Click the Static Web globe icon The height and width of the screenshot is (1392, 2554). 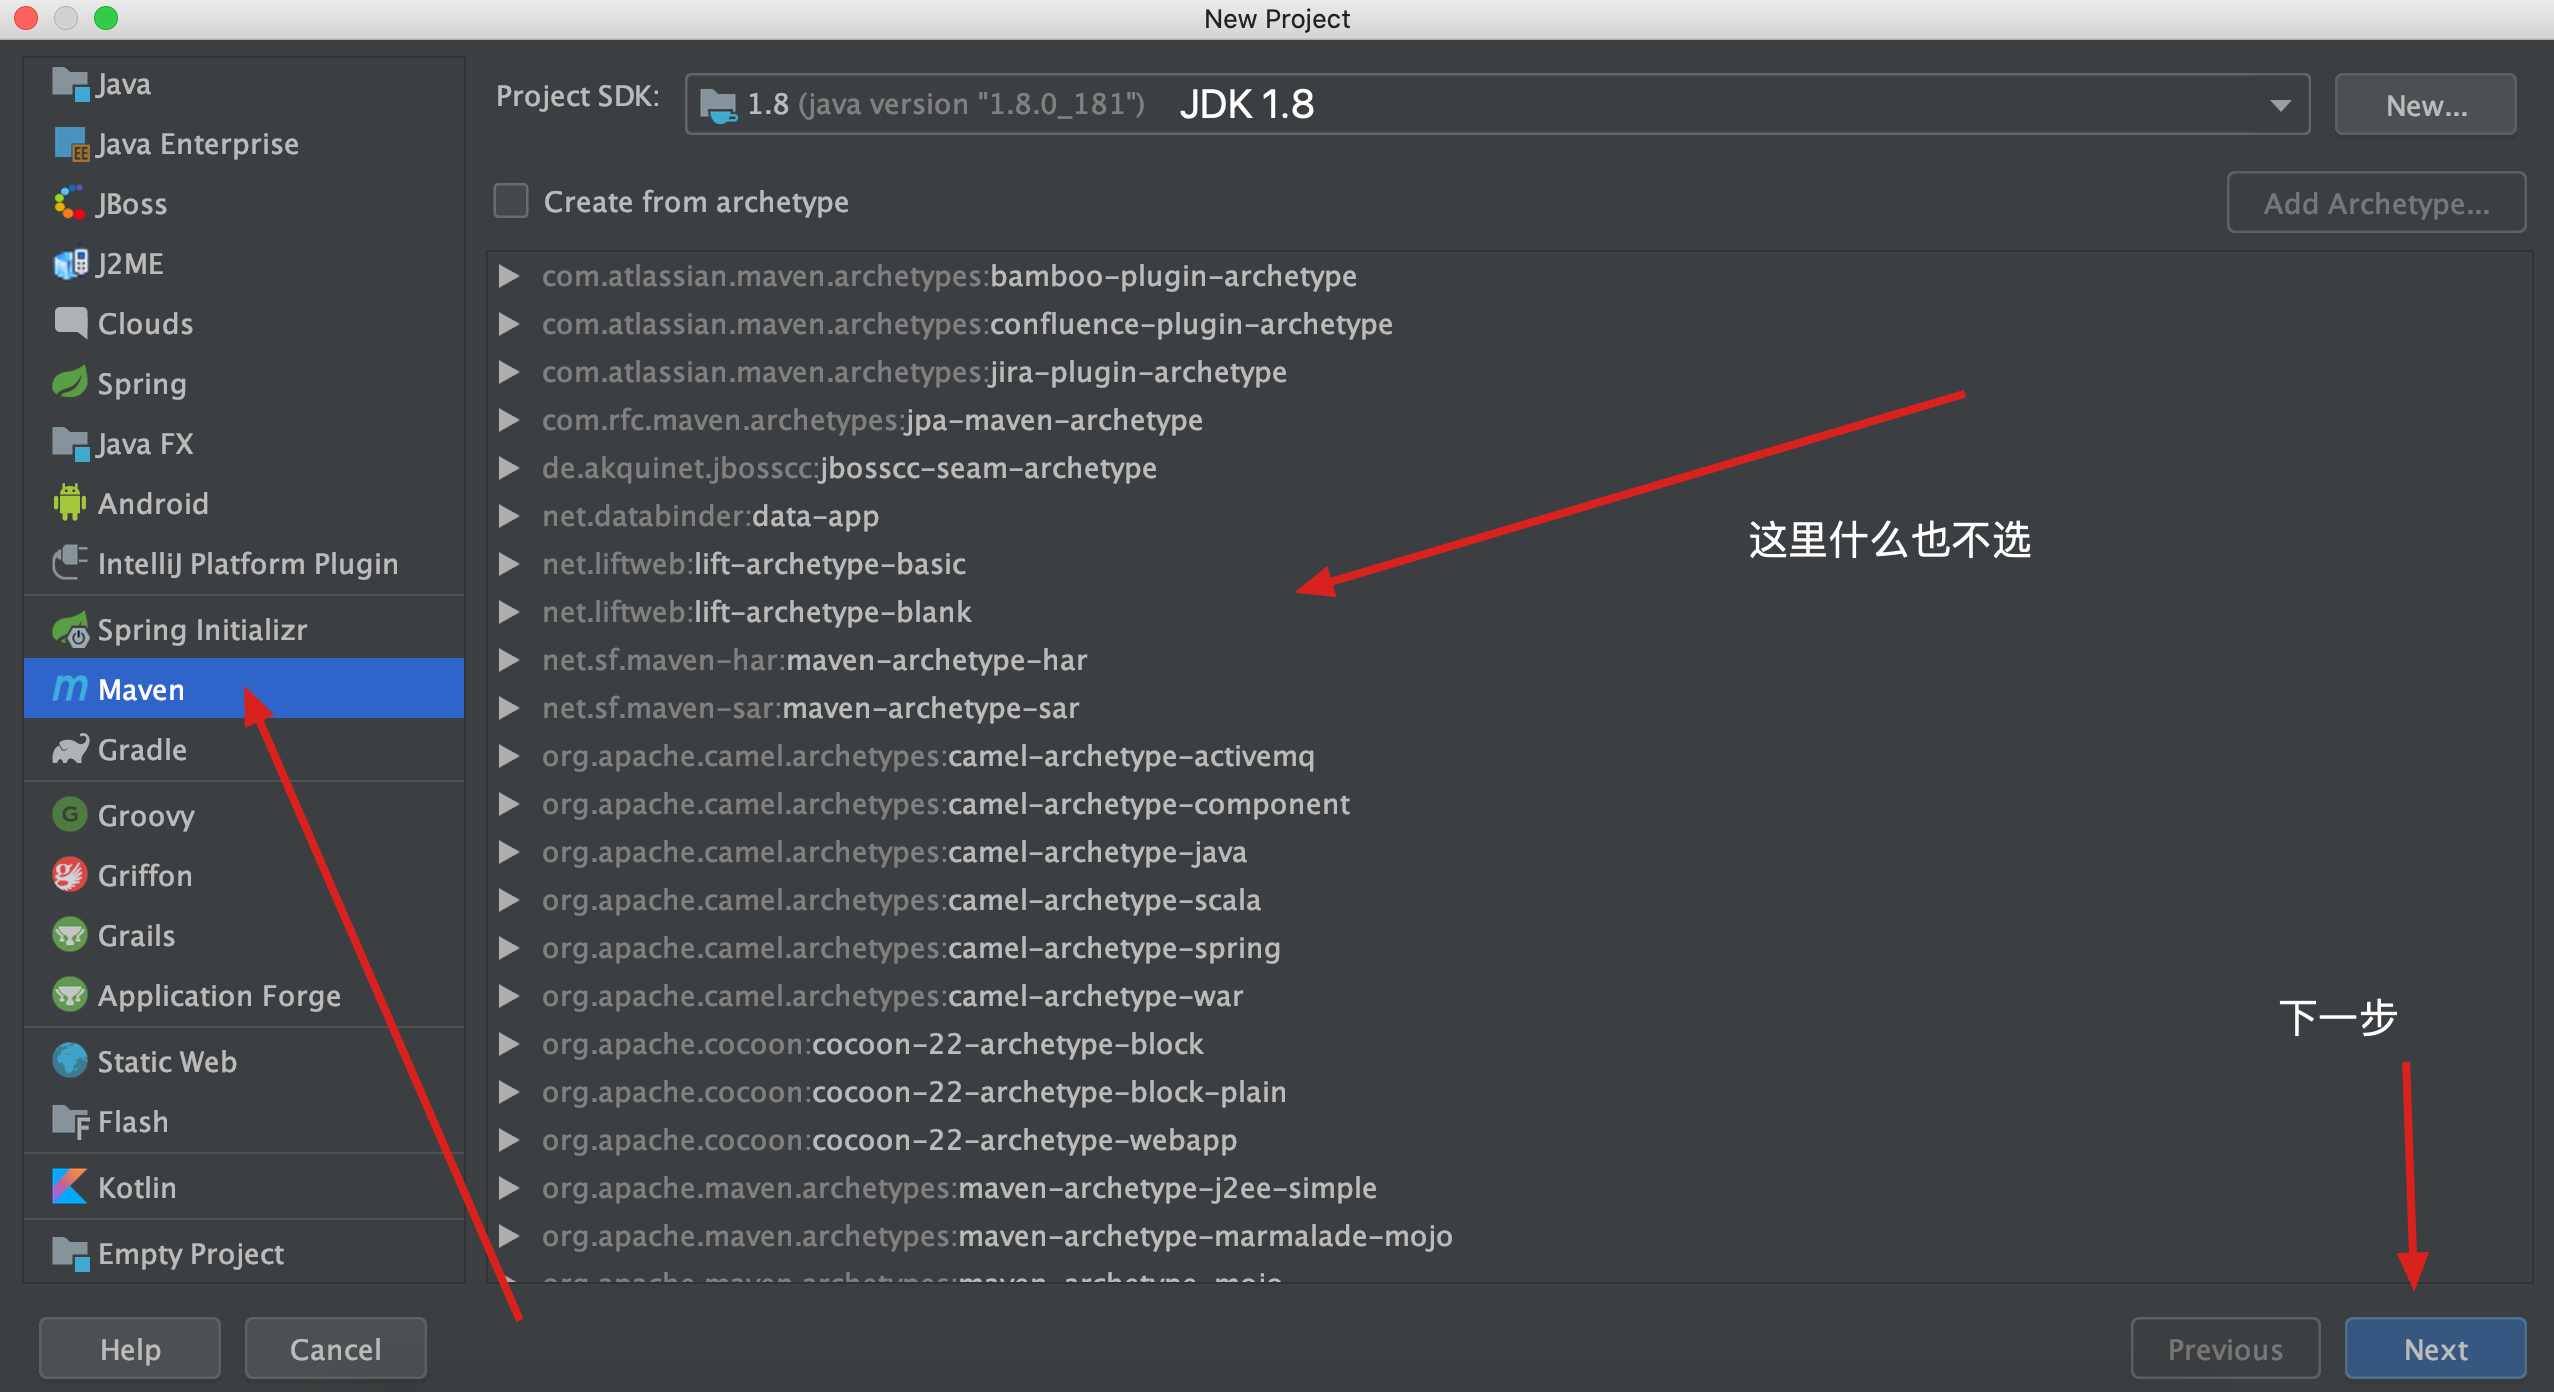[70, 1061]
